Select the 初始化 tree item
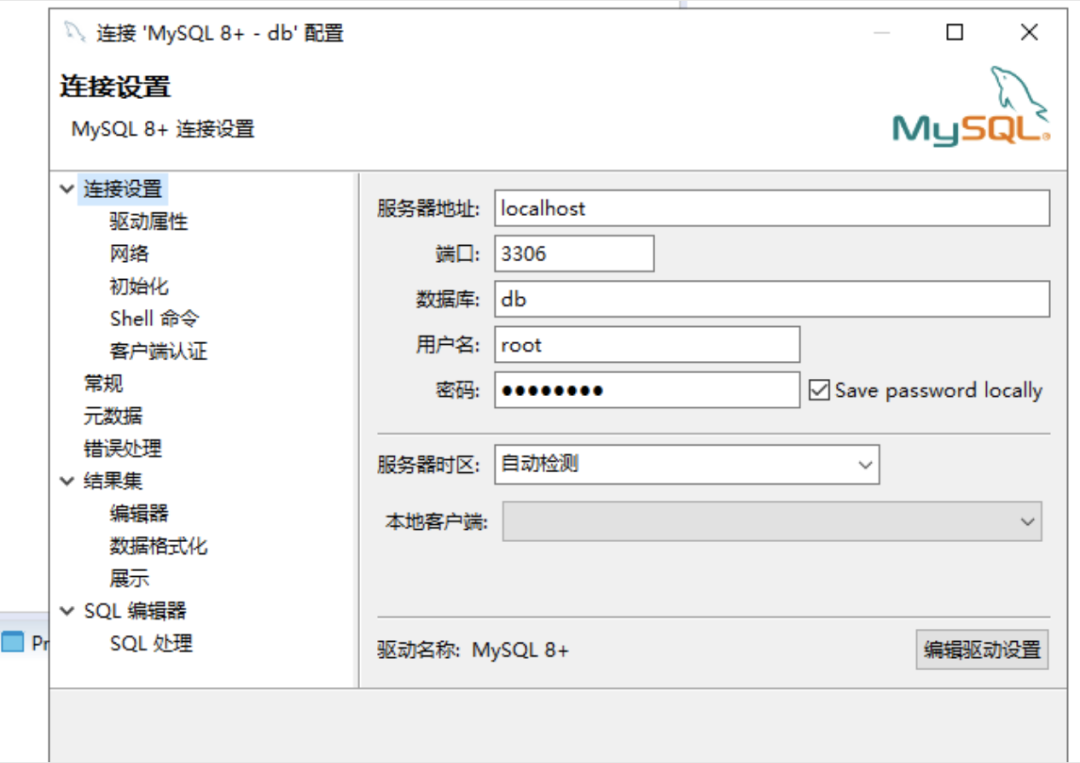The image size is (1080, 763). [x=138, y=286]
